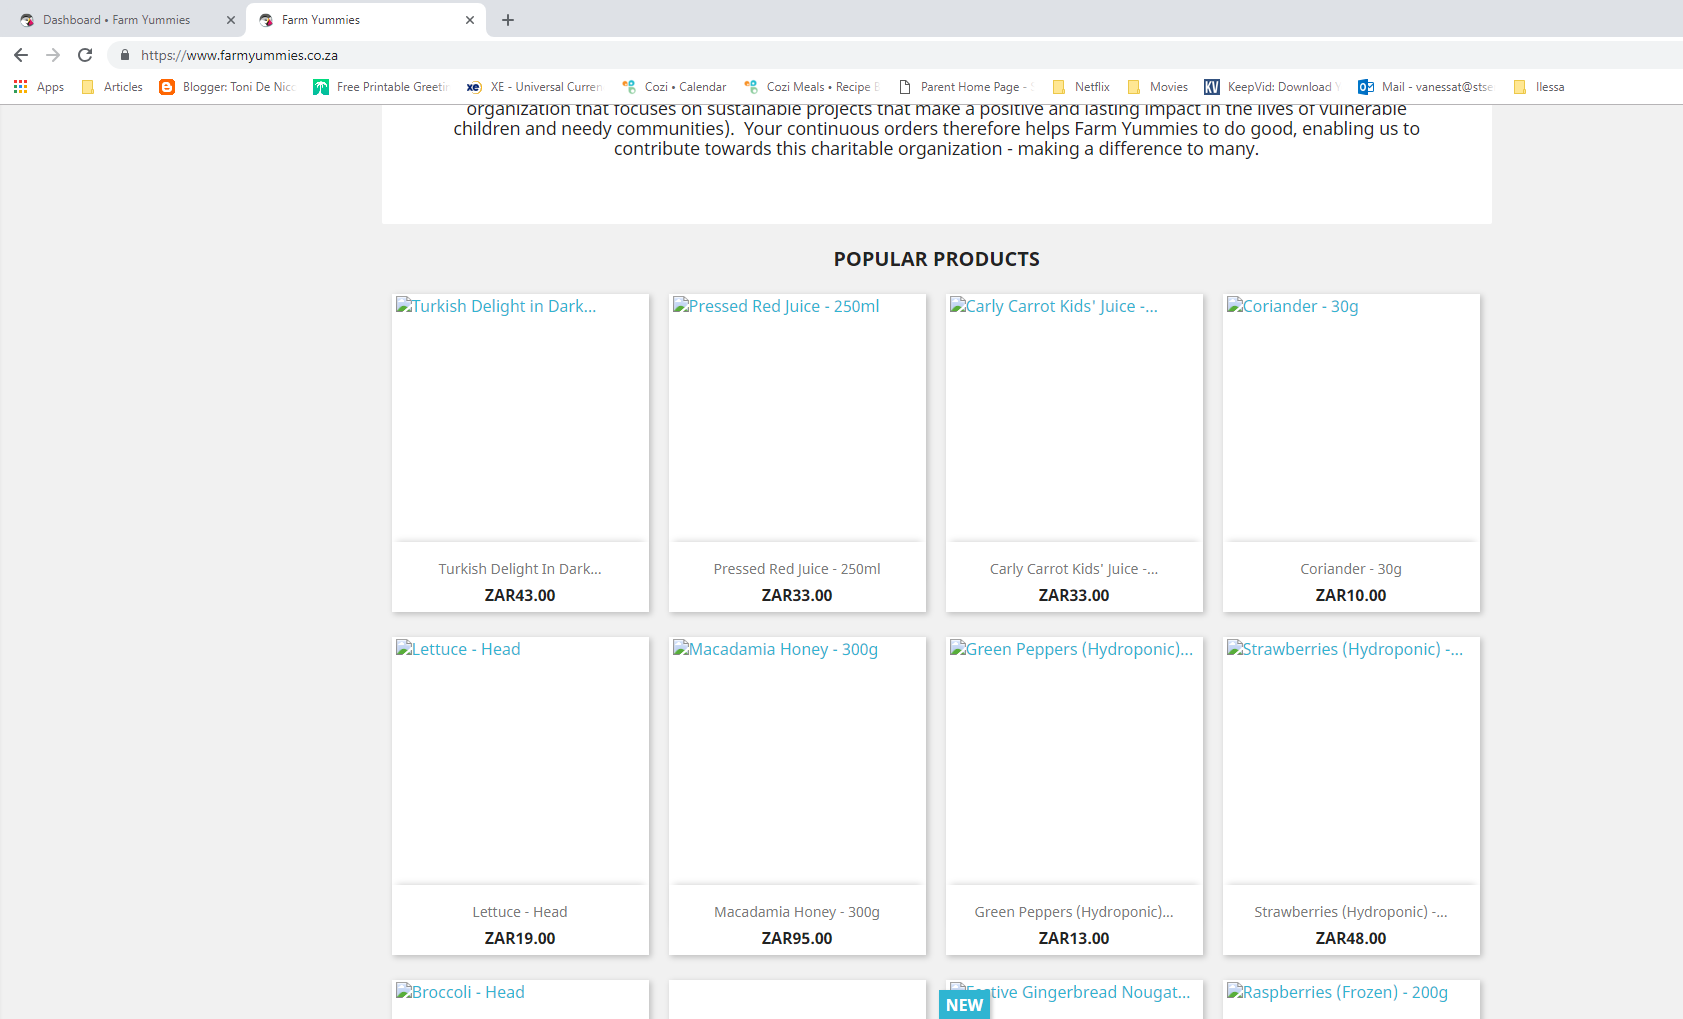Click the Lettuce - Head product title

pos(520,912)
